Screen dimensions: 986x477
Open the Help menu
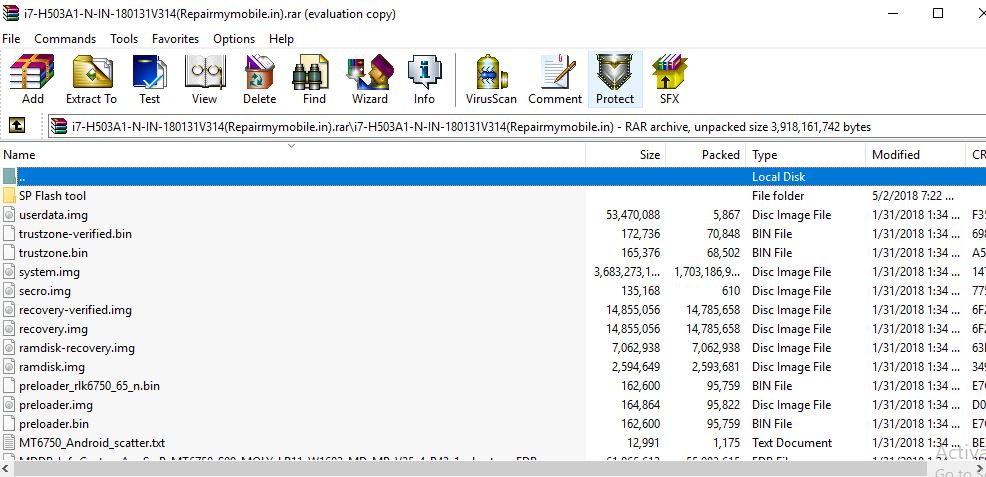coord(282,39)
